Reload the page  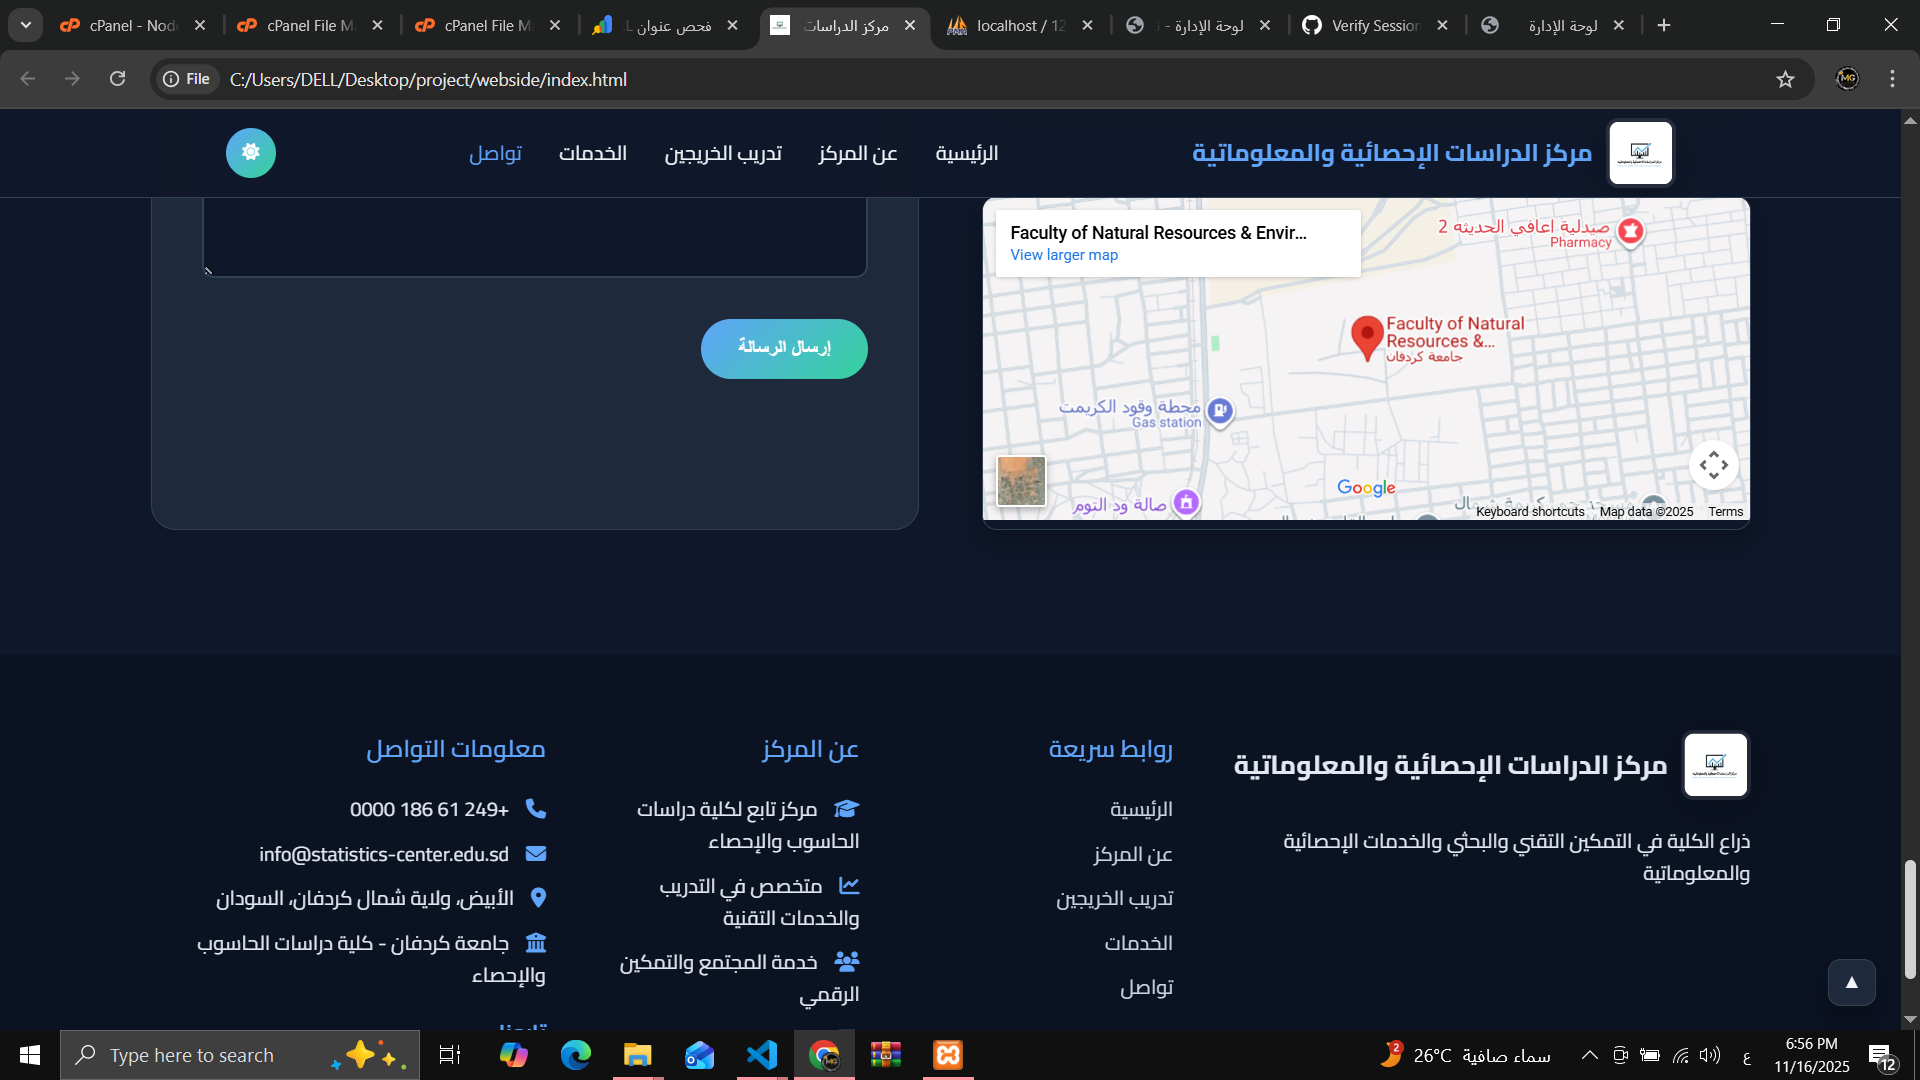[x=117, y=79]
